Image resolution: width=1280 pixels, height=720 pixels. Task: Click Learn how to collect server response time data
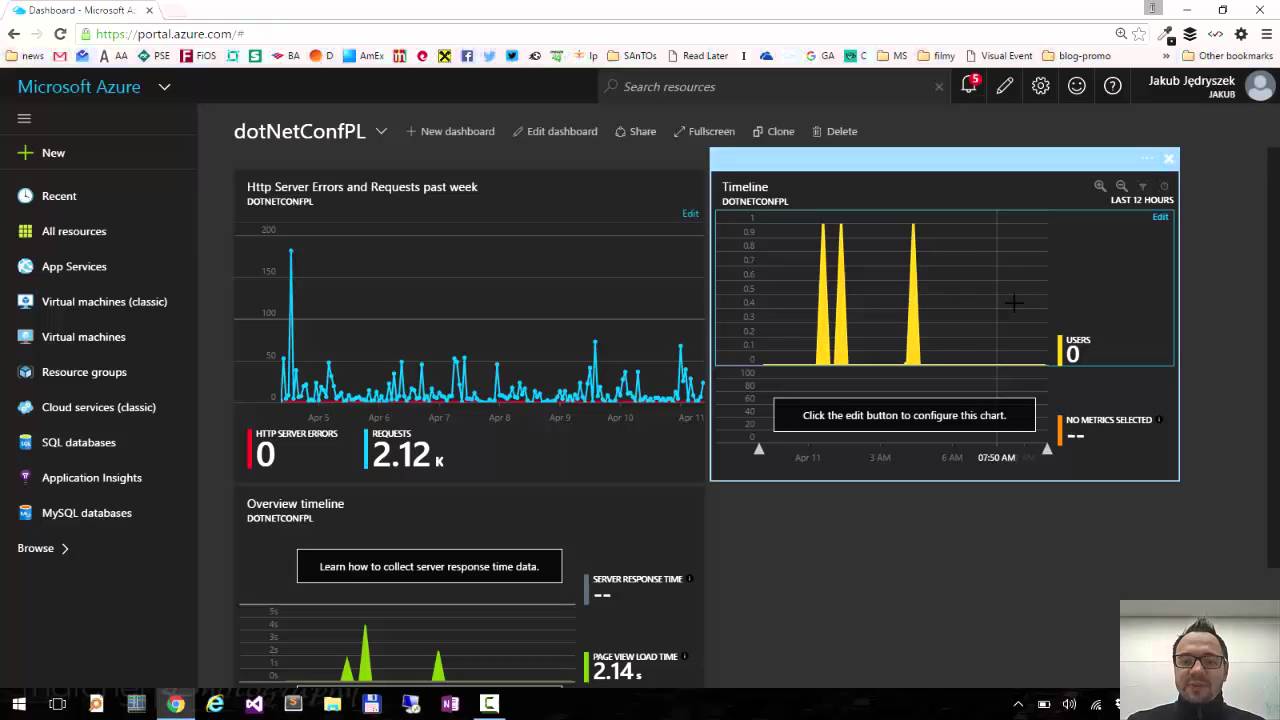pyautogui.click(x=429, y=566)
